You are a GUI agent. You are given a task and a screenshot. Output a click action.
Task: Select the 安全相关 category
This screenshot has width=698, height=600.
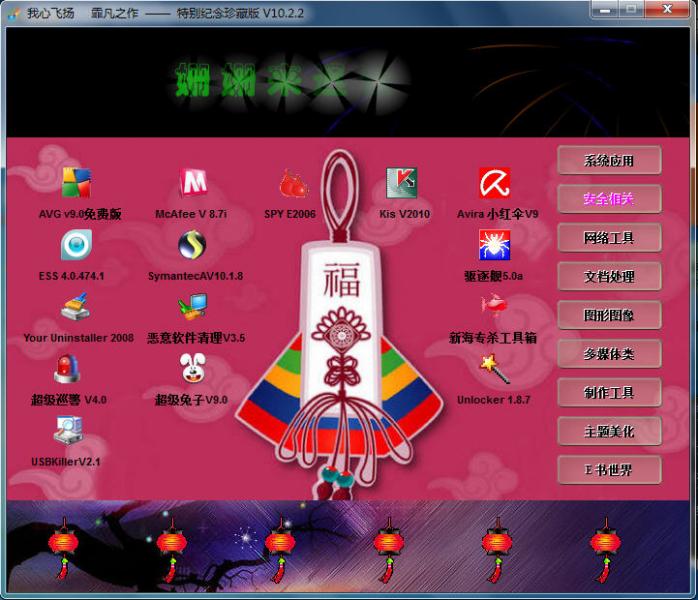pyautogui.click(x=609, y=199)
